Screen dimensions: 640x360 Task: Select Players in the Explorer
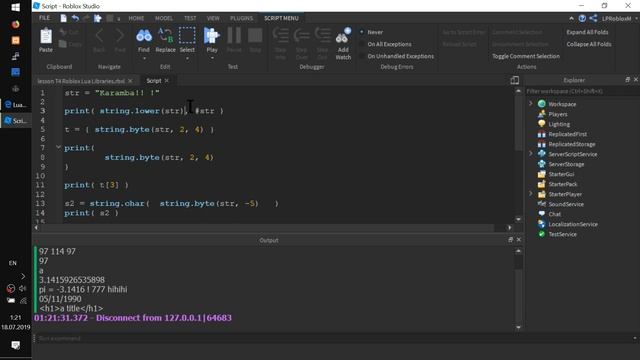point(558,114)
